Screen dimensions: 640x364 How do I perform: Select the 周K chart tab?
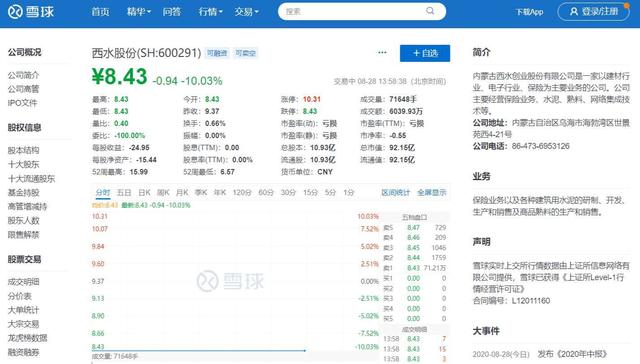pyautogui.click(x=163, y=193)
